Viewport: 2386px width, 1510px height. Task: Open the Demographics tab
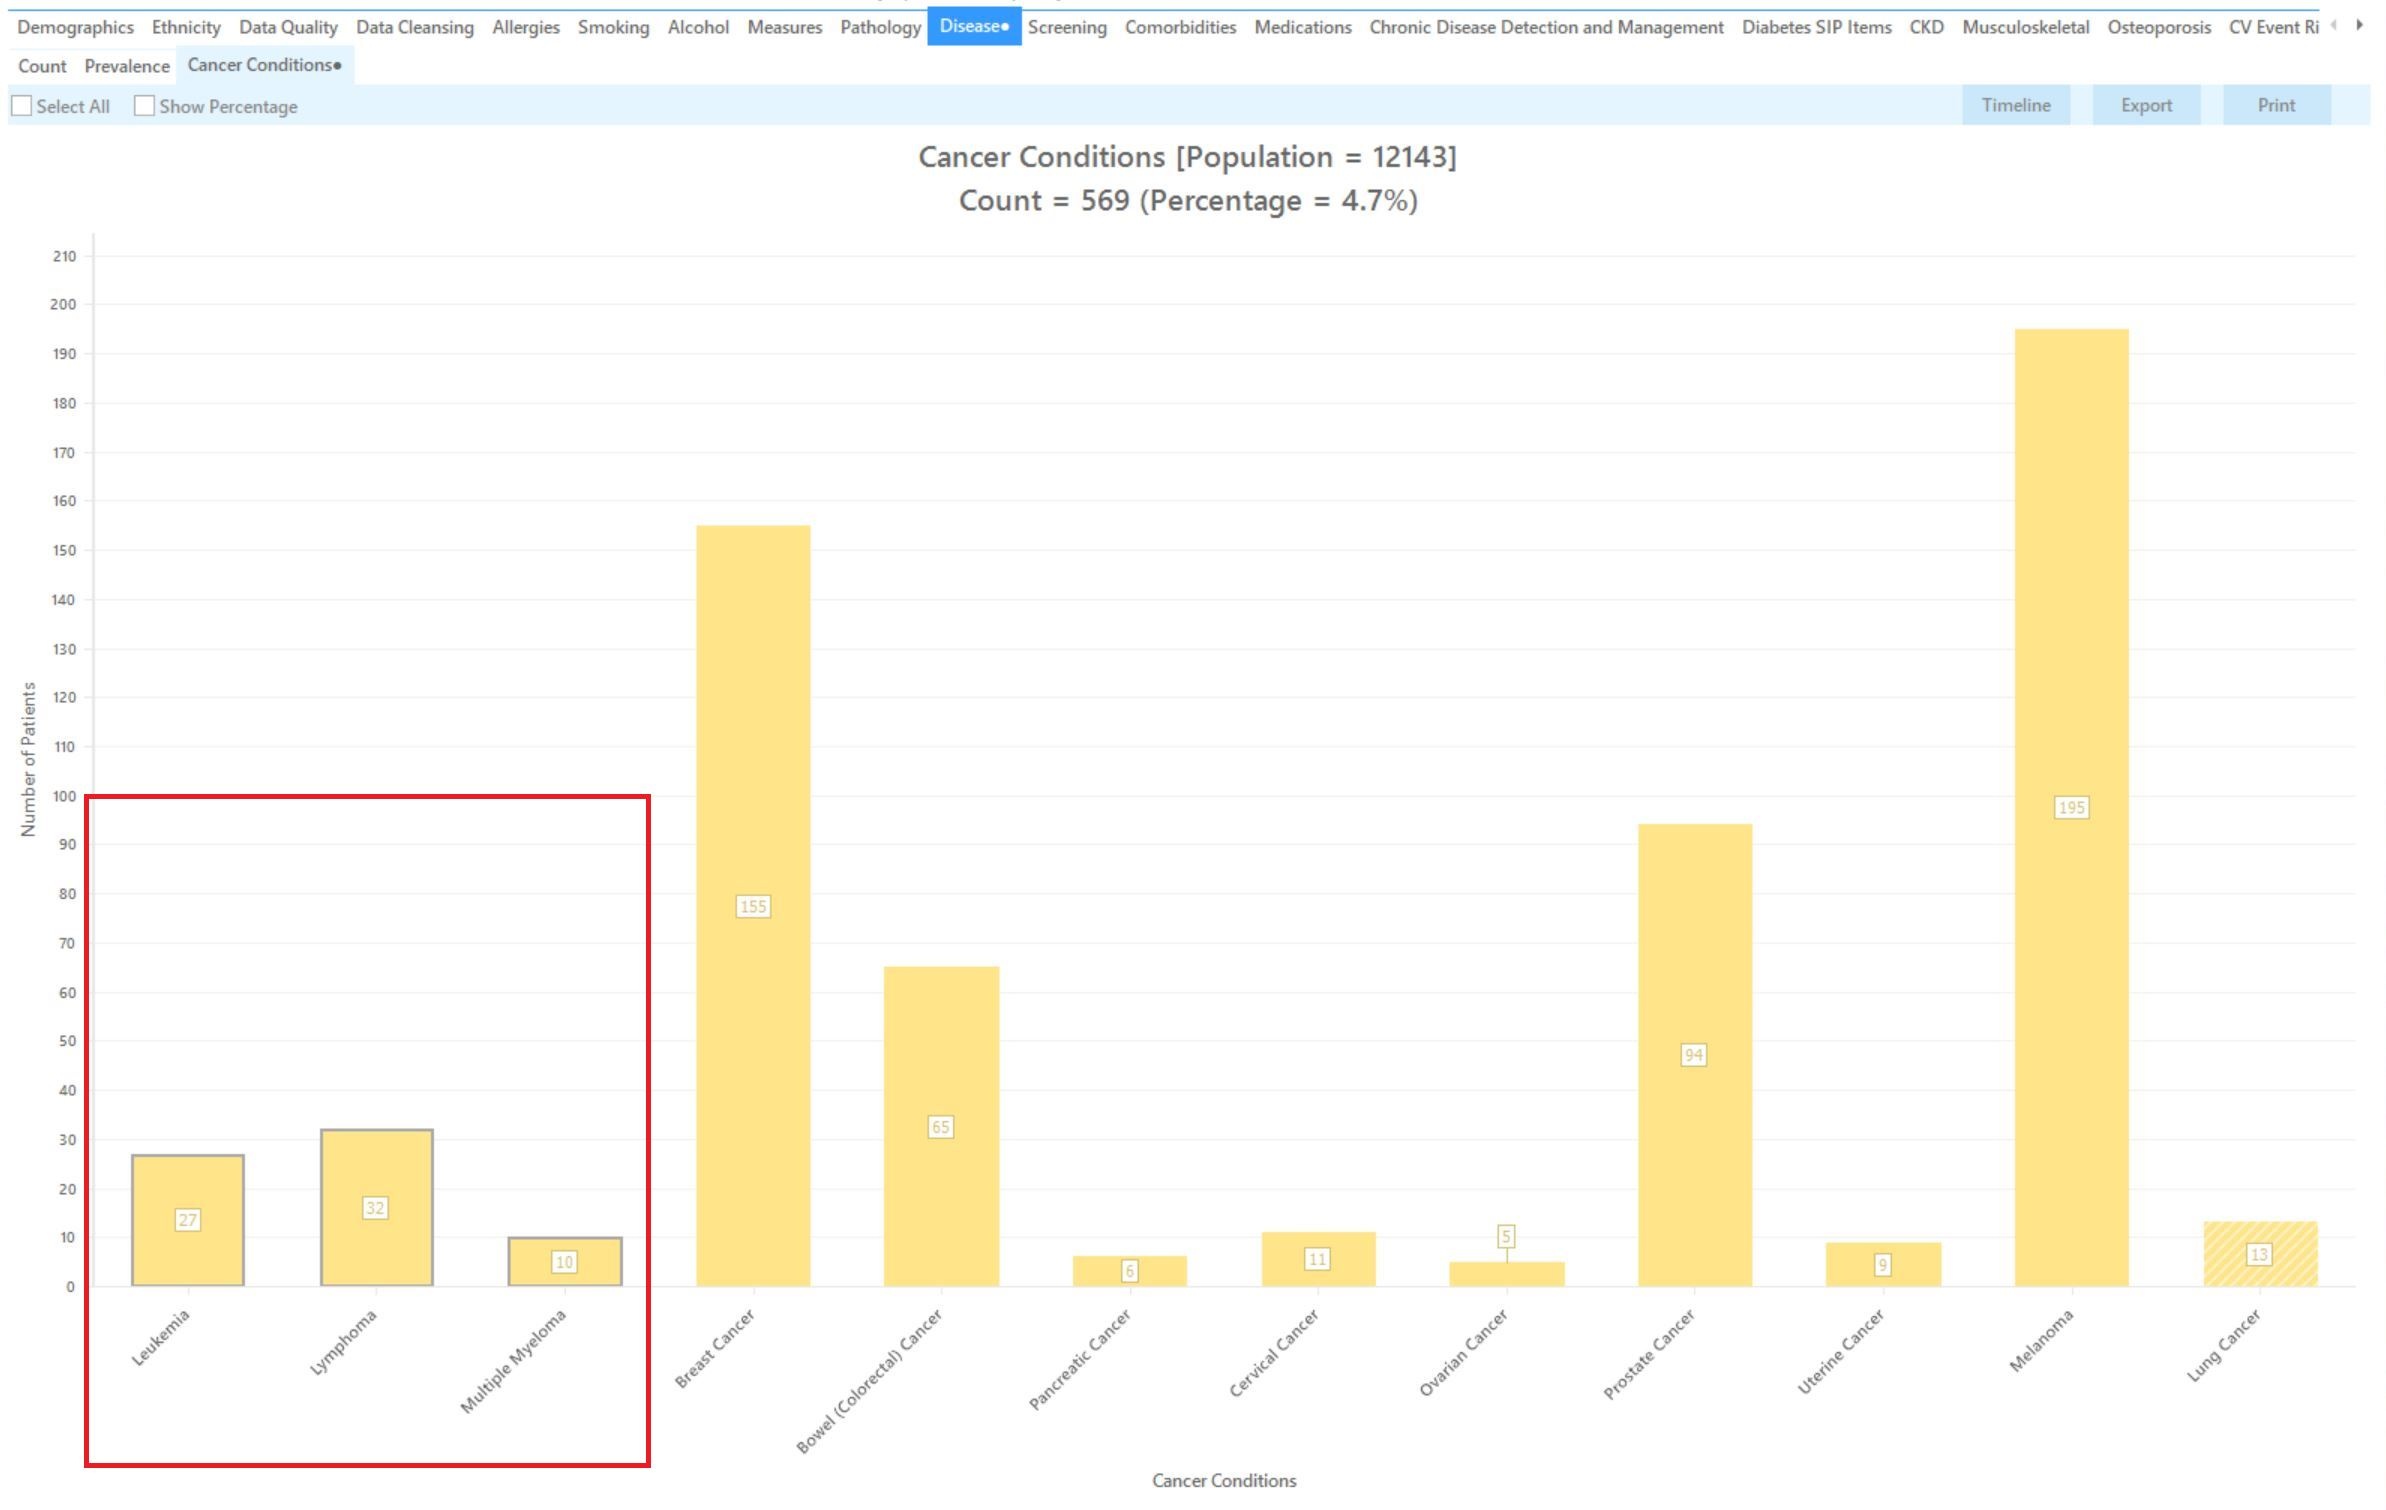point(75,27)
